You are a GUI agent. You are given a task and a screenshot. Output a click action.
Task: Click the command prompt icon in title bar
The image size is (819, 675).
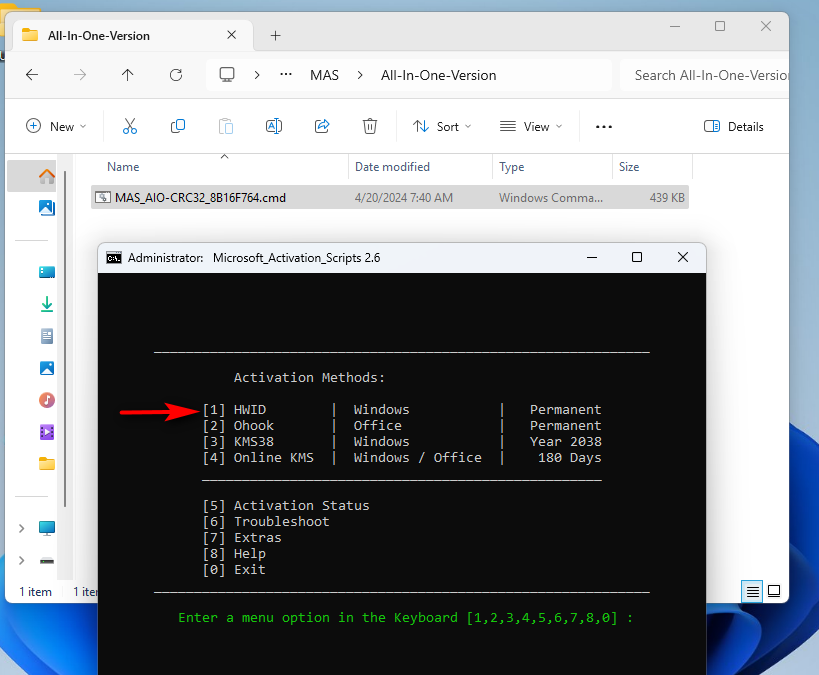(114, 258)
